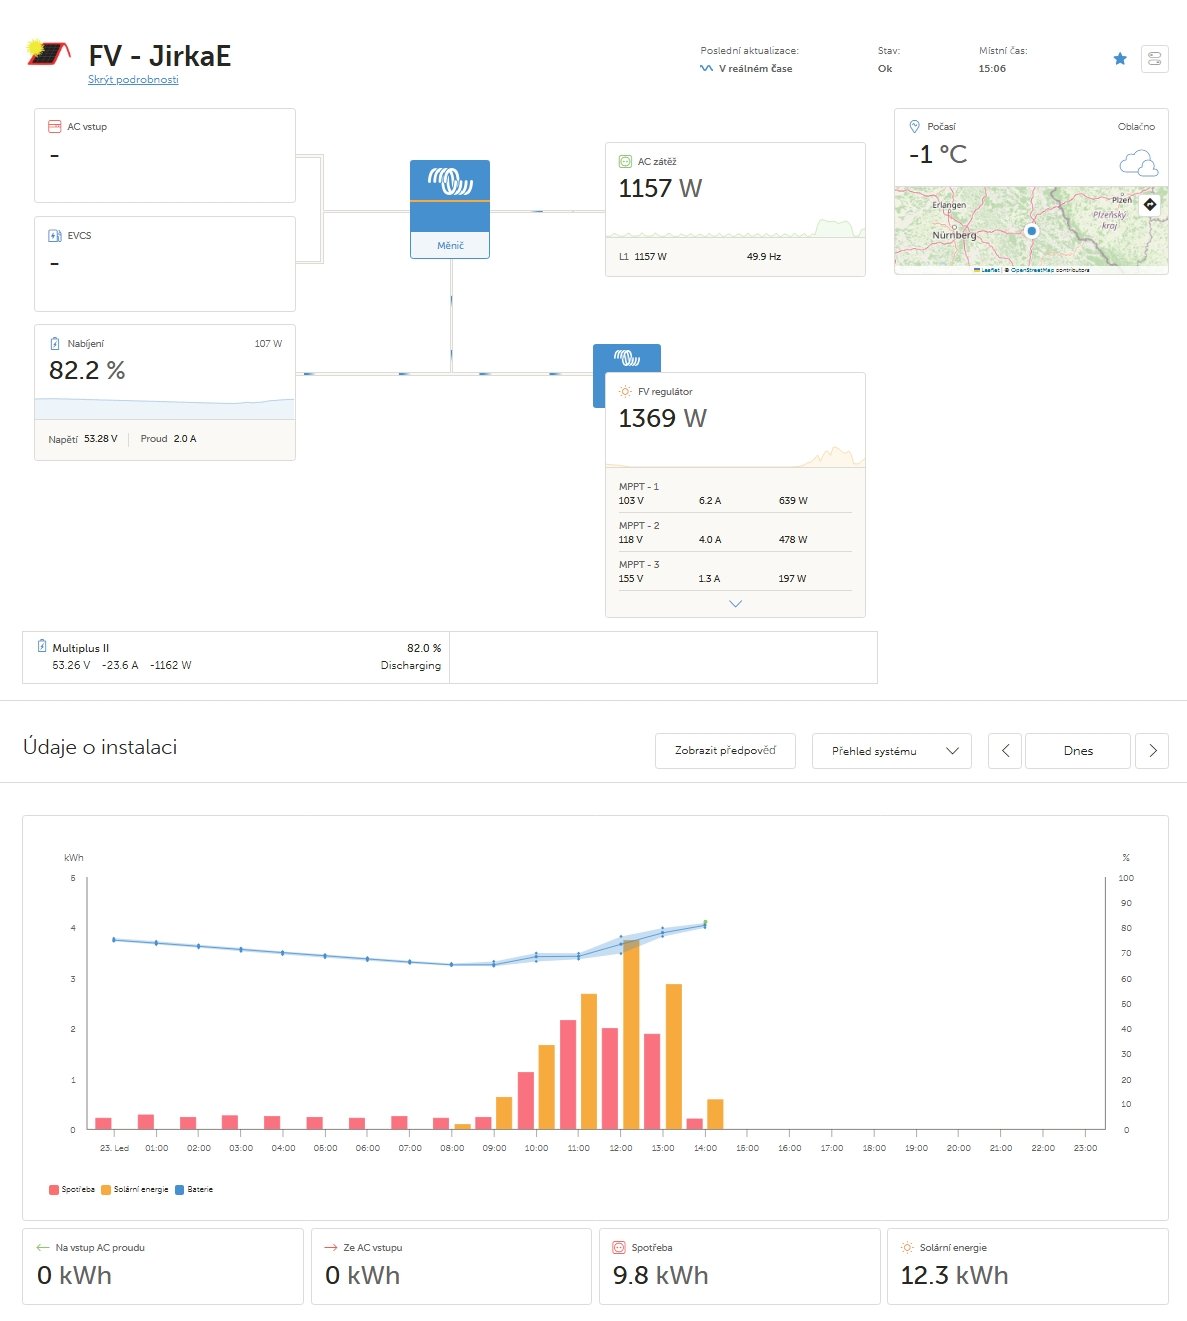
Task: Click the battery icon next to Multiplus II
Action: (42, 646)
